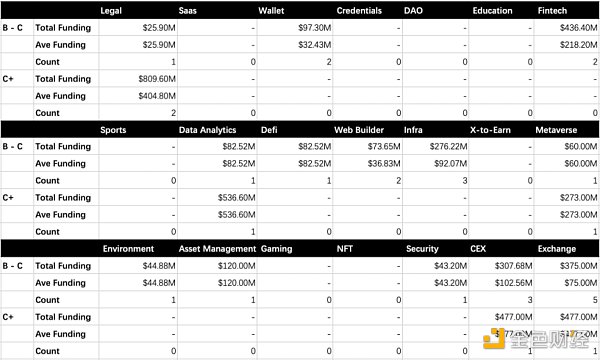
Task: Click the Legal column header
Action: pos(111,10)
